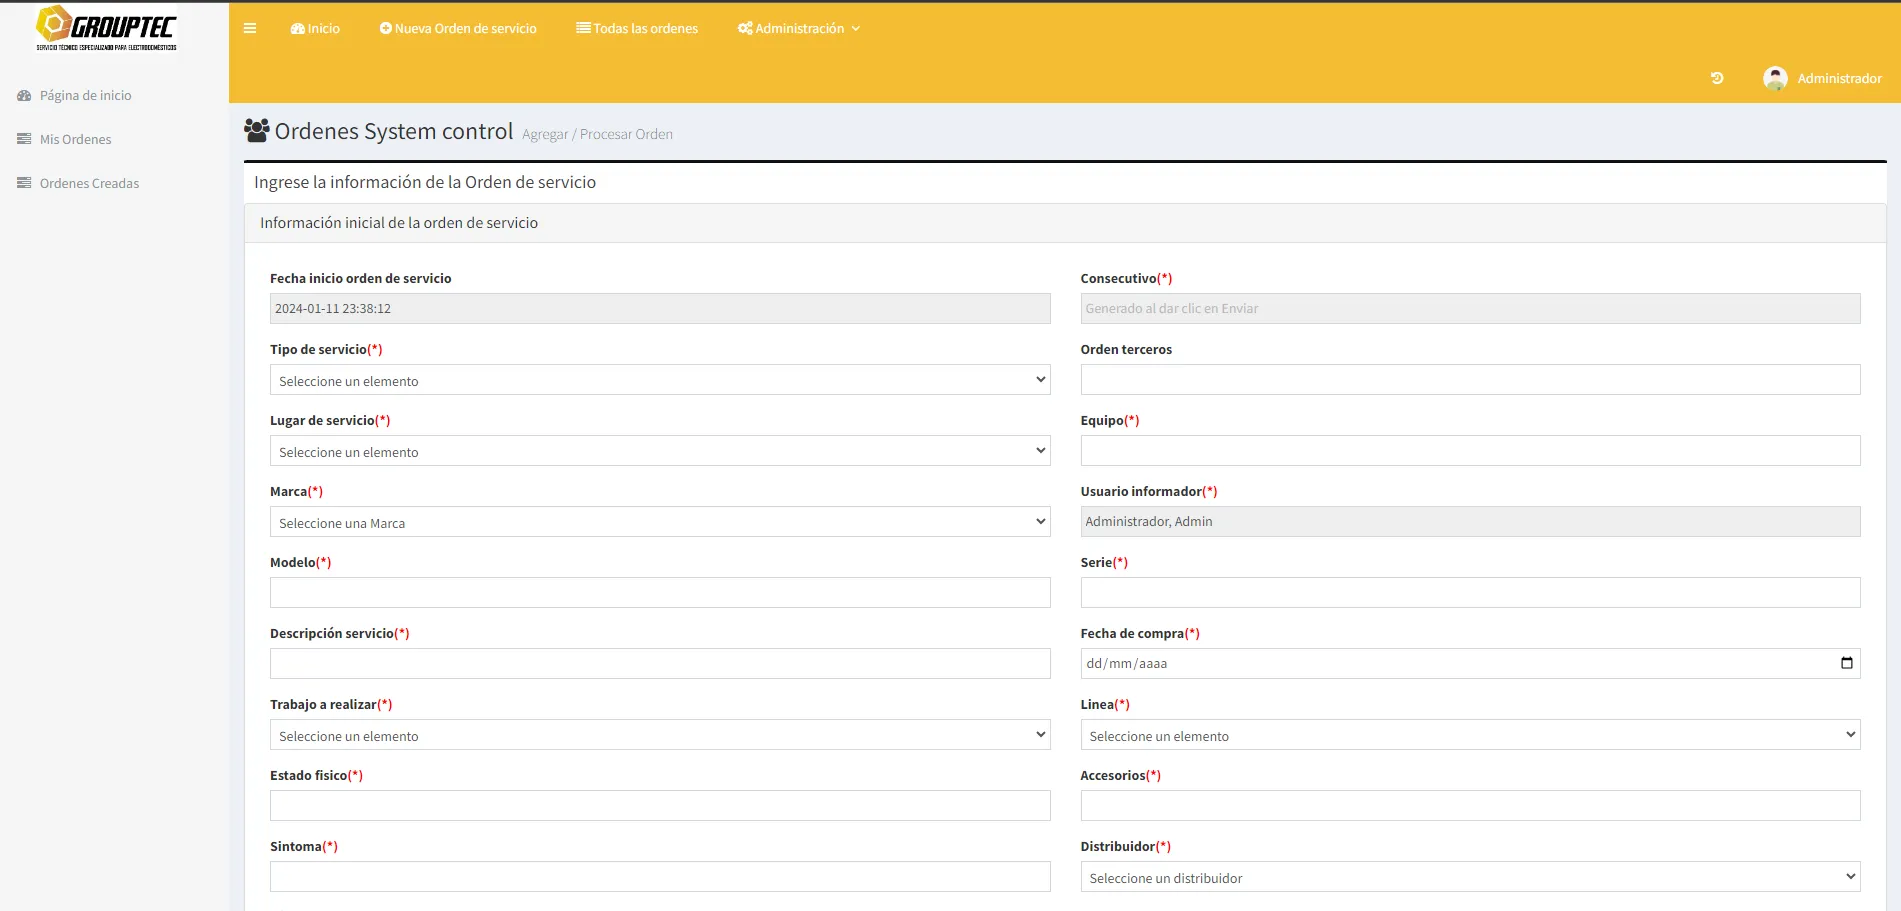Toggle the hamburger sidebar menu icon
This screenshot has width=1901, height=911.
pos(250,28)
